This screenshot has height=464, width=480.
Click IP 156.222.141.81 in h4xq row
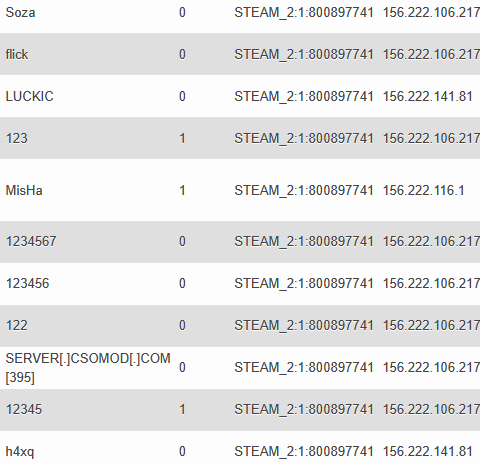coord(428,452)
